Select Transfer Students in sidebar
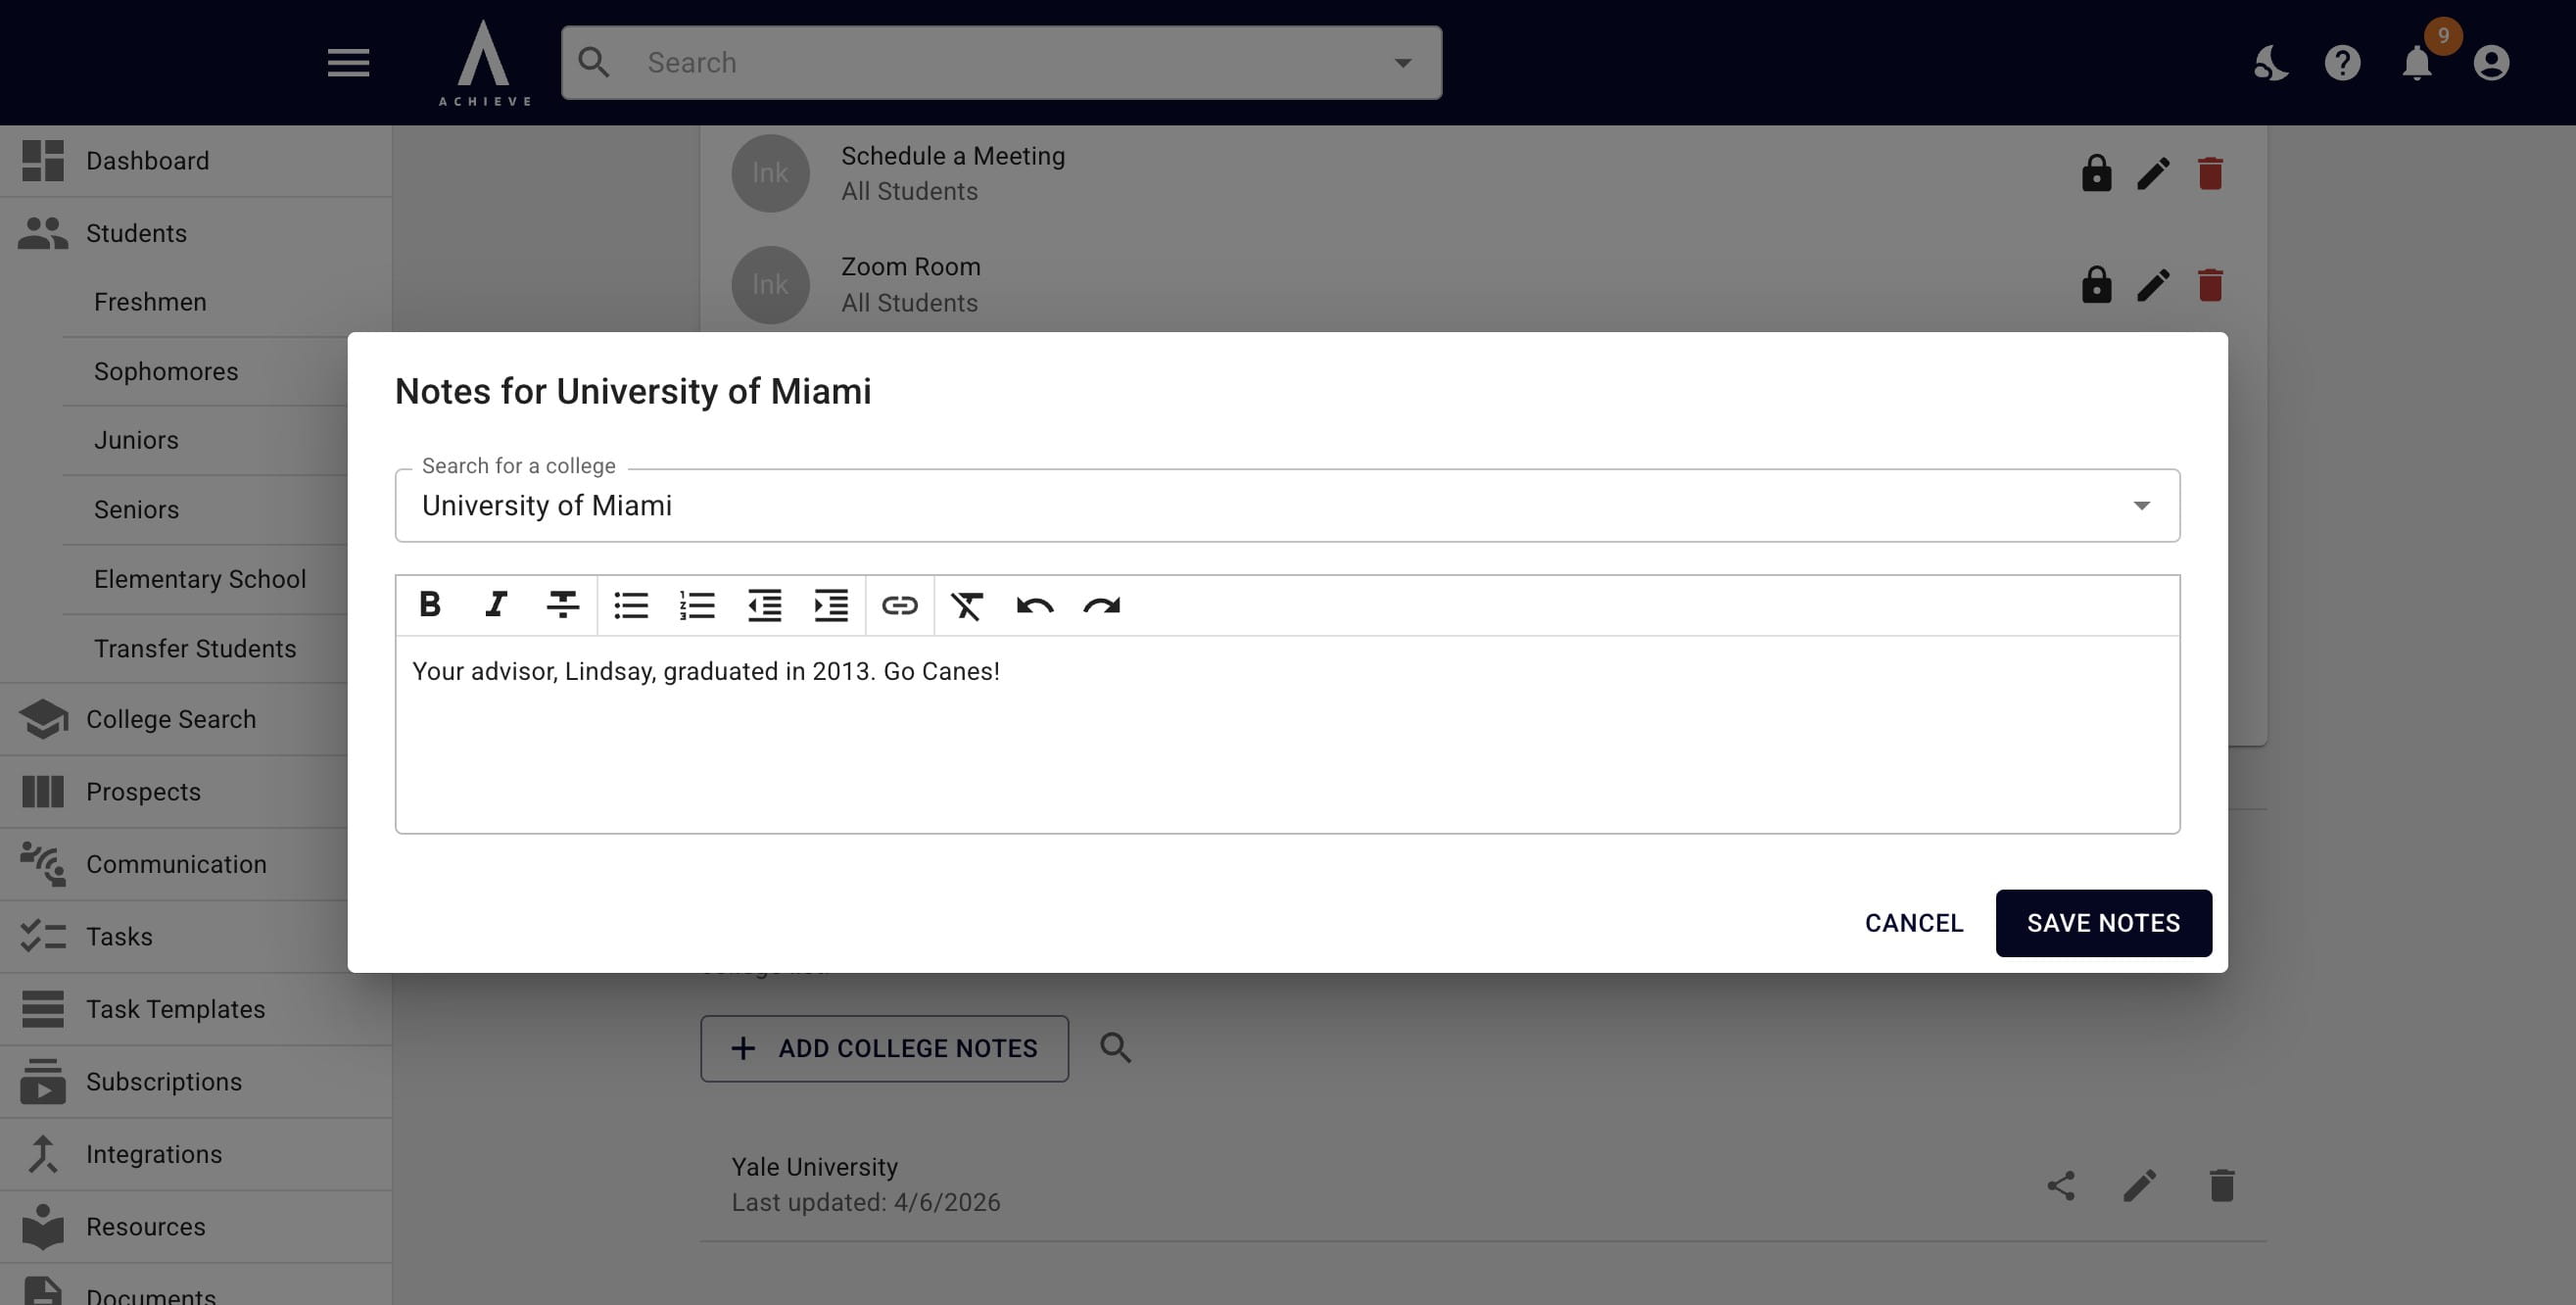Screen dimensions: 2576x1305 (205, 648)
